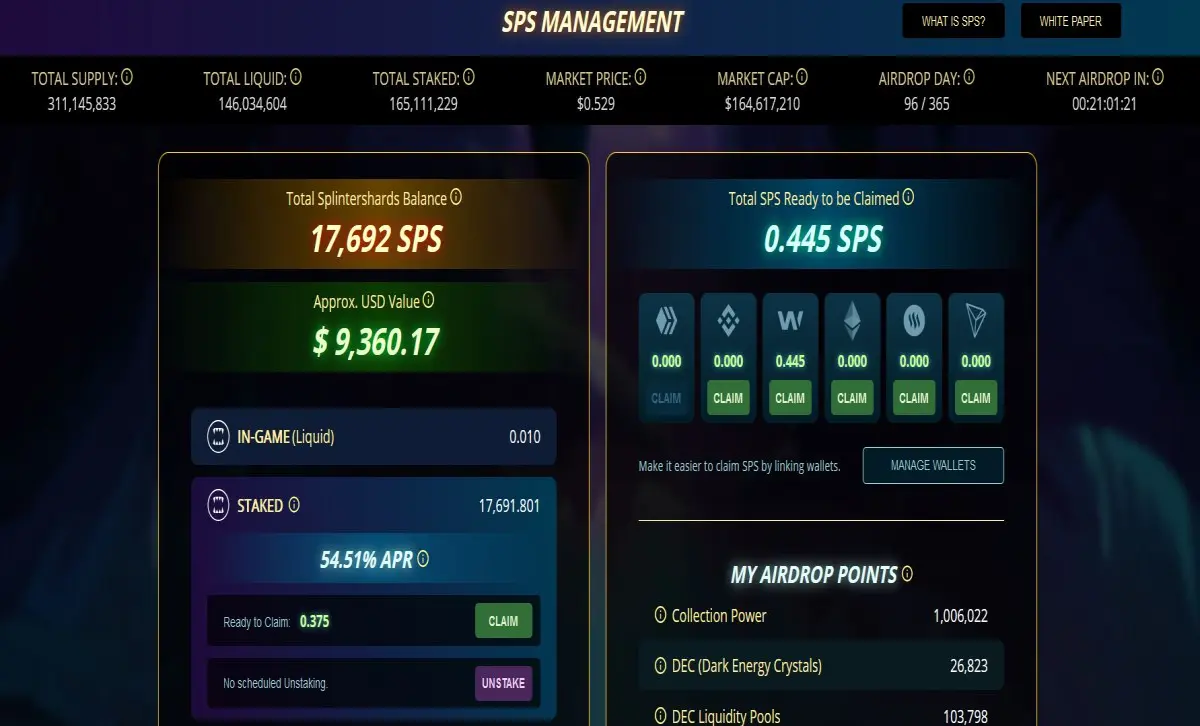This screenshot has height=726, width=1200.
Task: Click info icon beside Total Splintershards Balance
Action: pos(456,197)
